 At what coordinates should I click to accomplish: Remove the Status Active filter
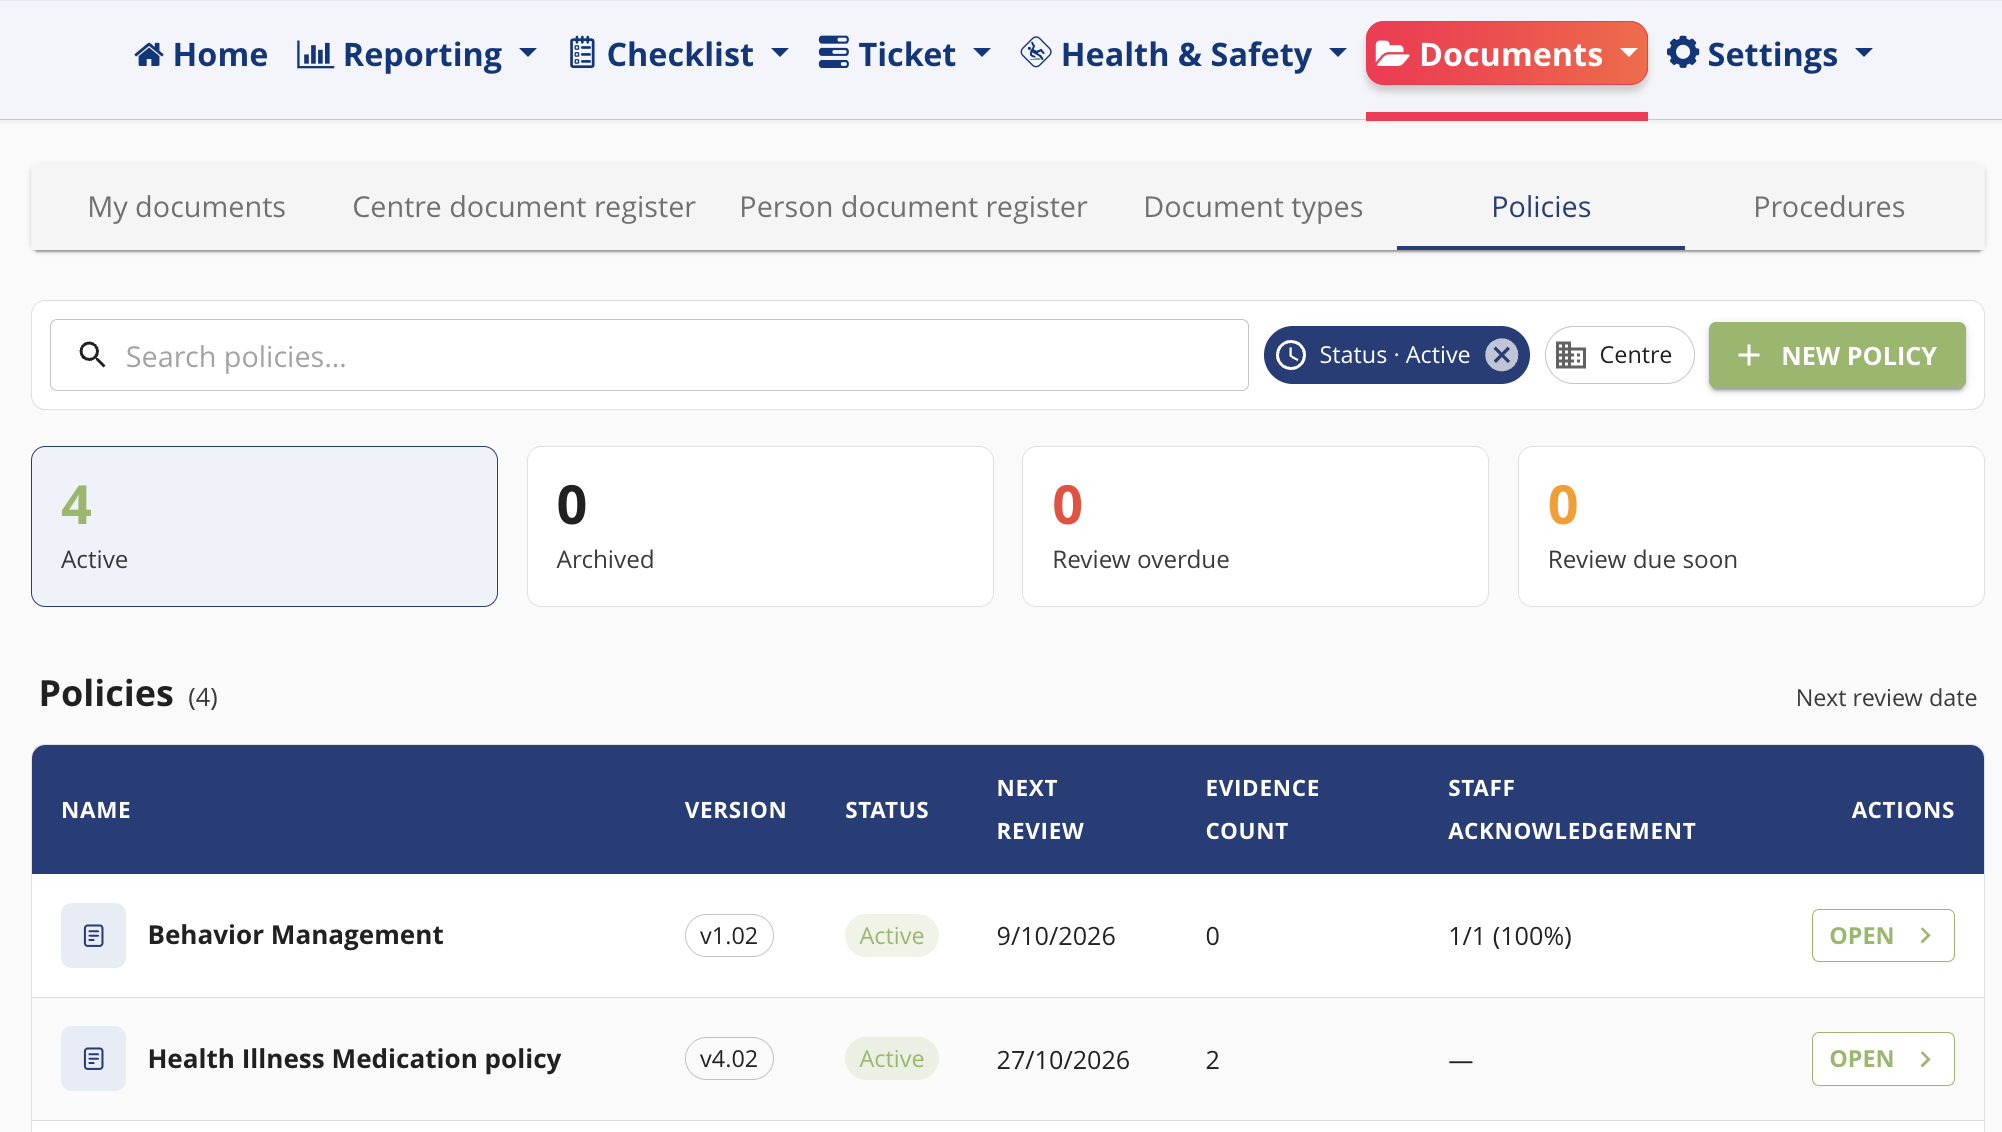coord(1501,355)
